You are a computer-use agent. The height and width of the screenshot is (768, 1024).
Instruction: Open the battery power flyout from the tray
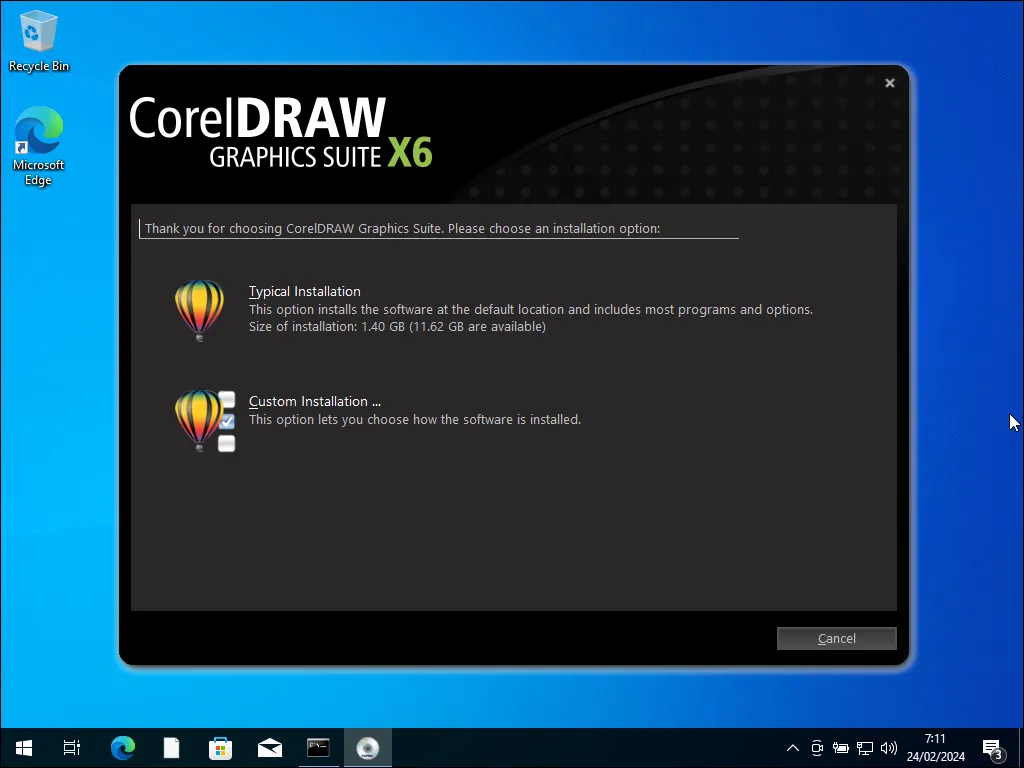(x=840, y=747)
